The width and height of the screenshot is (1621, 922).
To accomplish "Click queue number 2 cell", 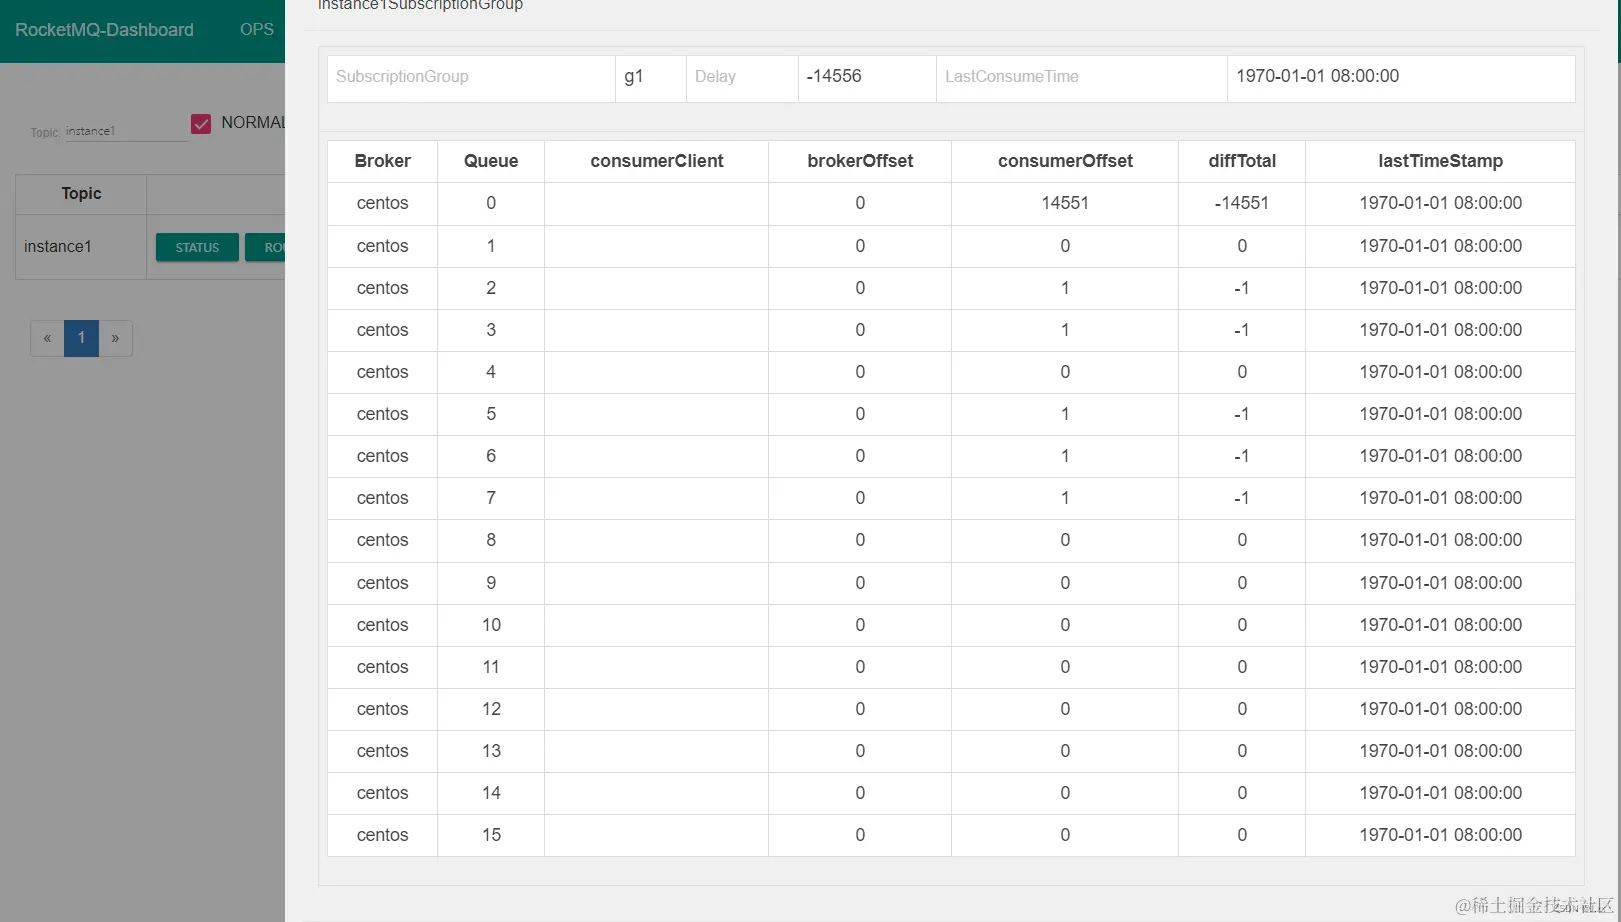I will [x=491, y=288].
